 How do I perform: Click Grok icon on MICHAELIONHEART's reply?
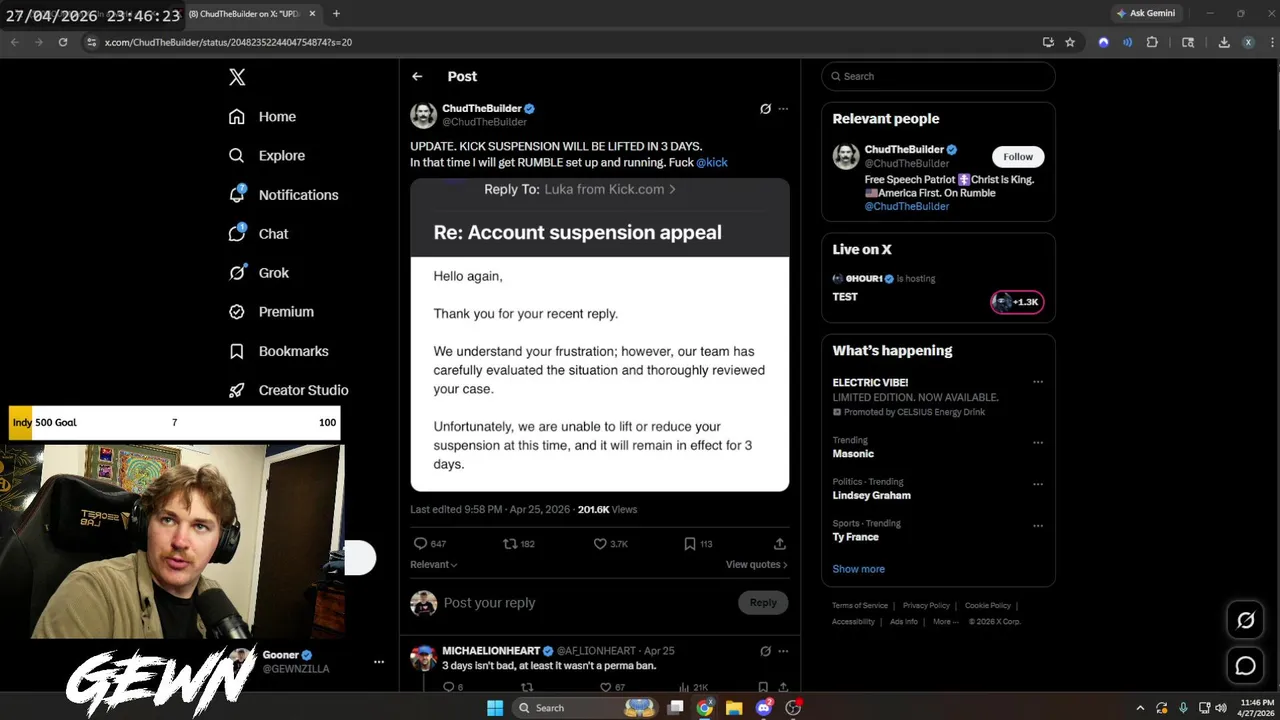[765, 651]
